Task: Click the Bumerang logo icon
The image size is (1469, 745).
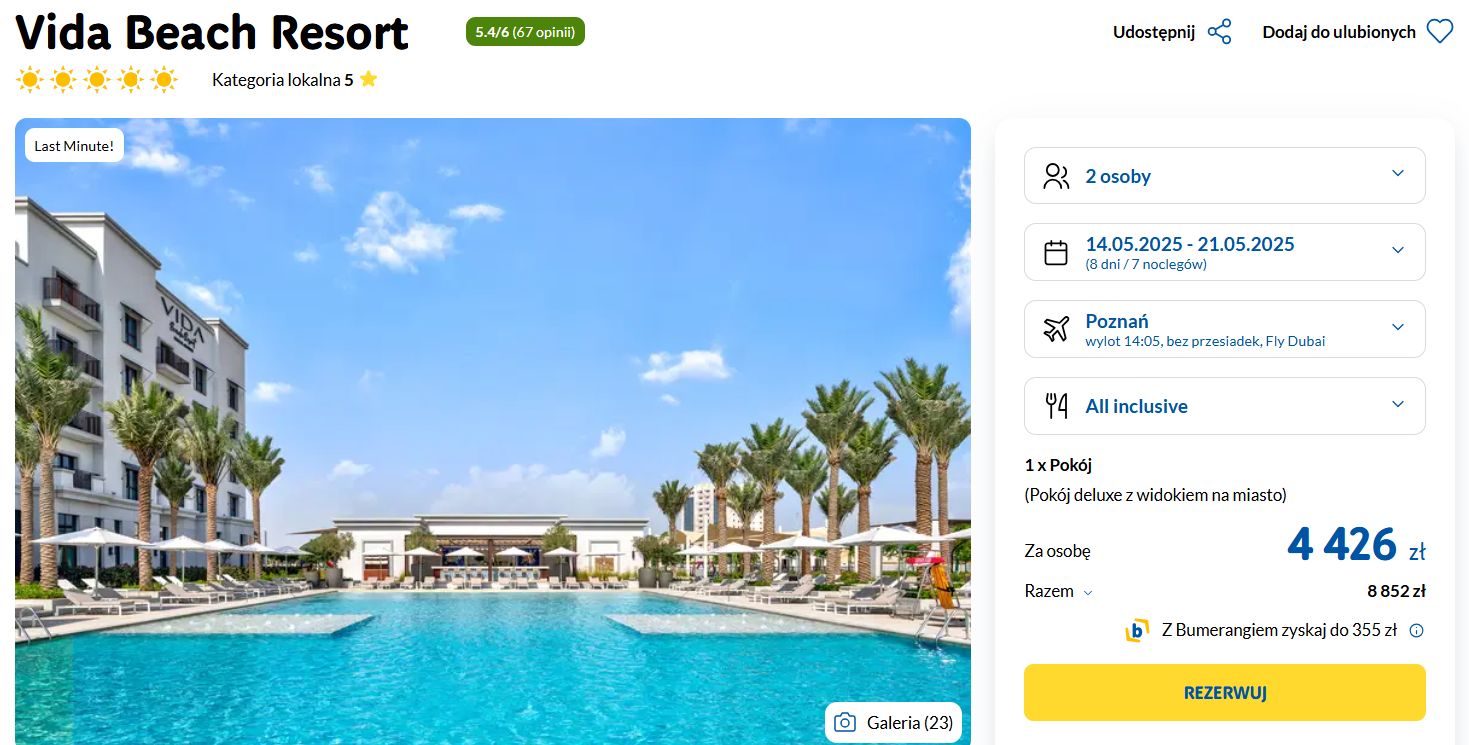Action: click(x=1137, y=631)
